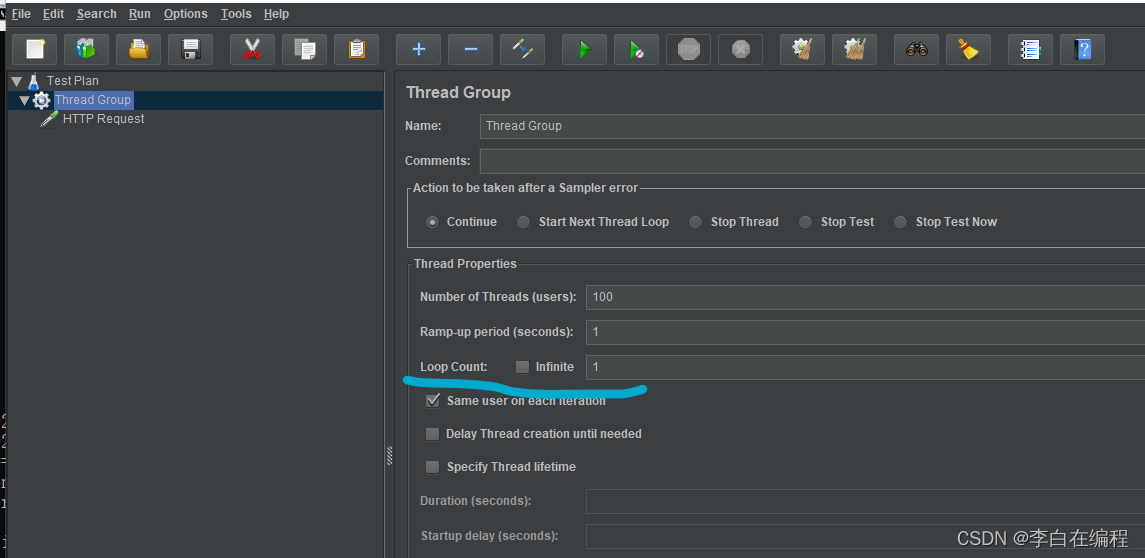The image size is (1145, 558).
Task: Collapse the Test Plan tree node
Action: tap(17, 81)
